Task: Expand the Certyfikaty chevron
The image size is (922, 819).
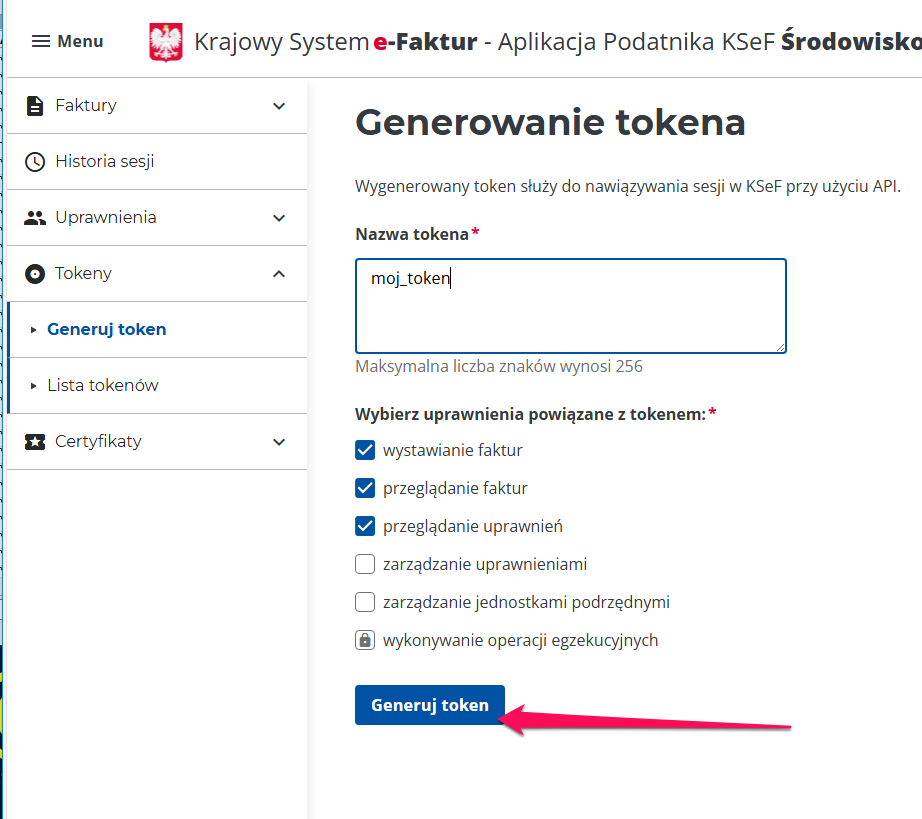Action: pos(279,442)
